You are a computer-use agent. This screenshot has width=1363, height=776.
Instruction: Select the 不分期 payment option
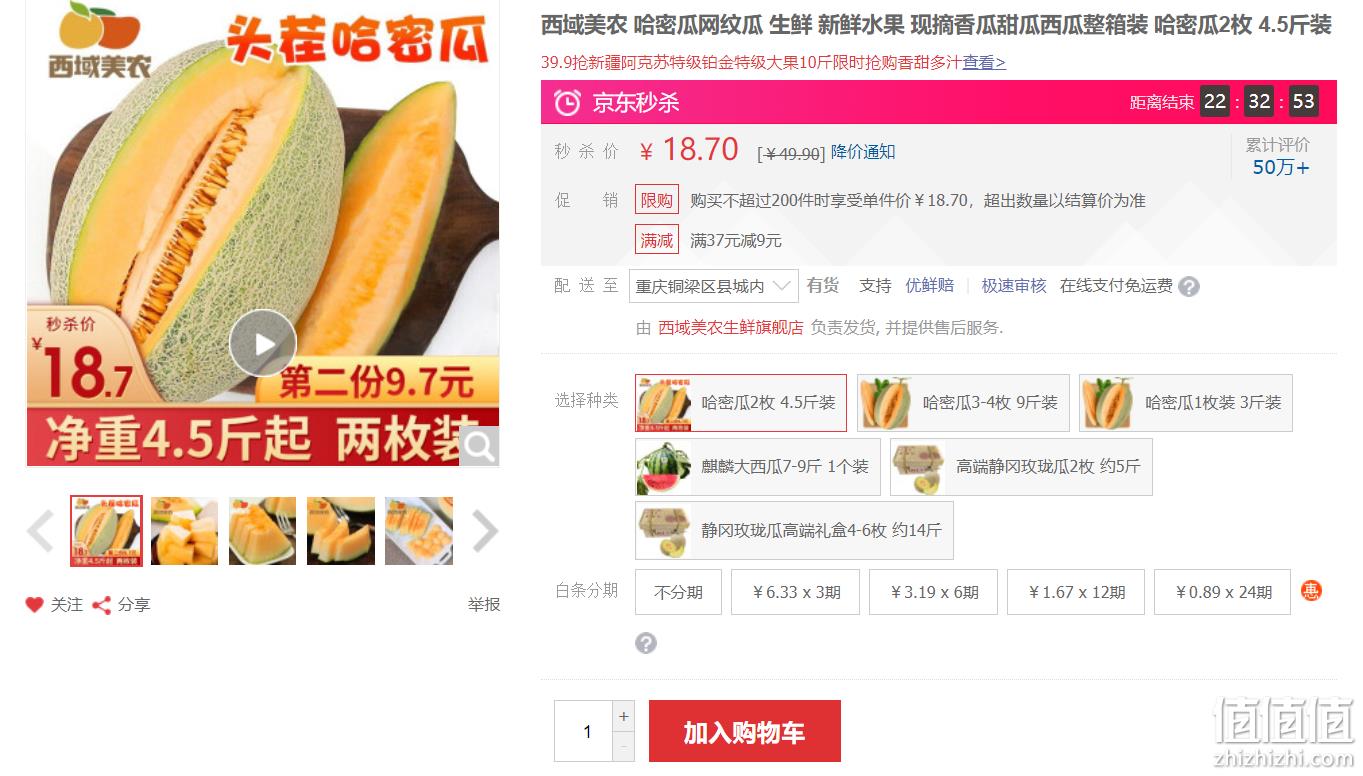pyautogui.click(x=679, y=592)
